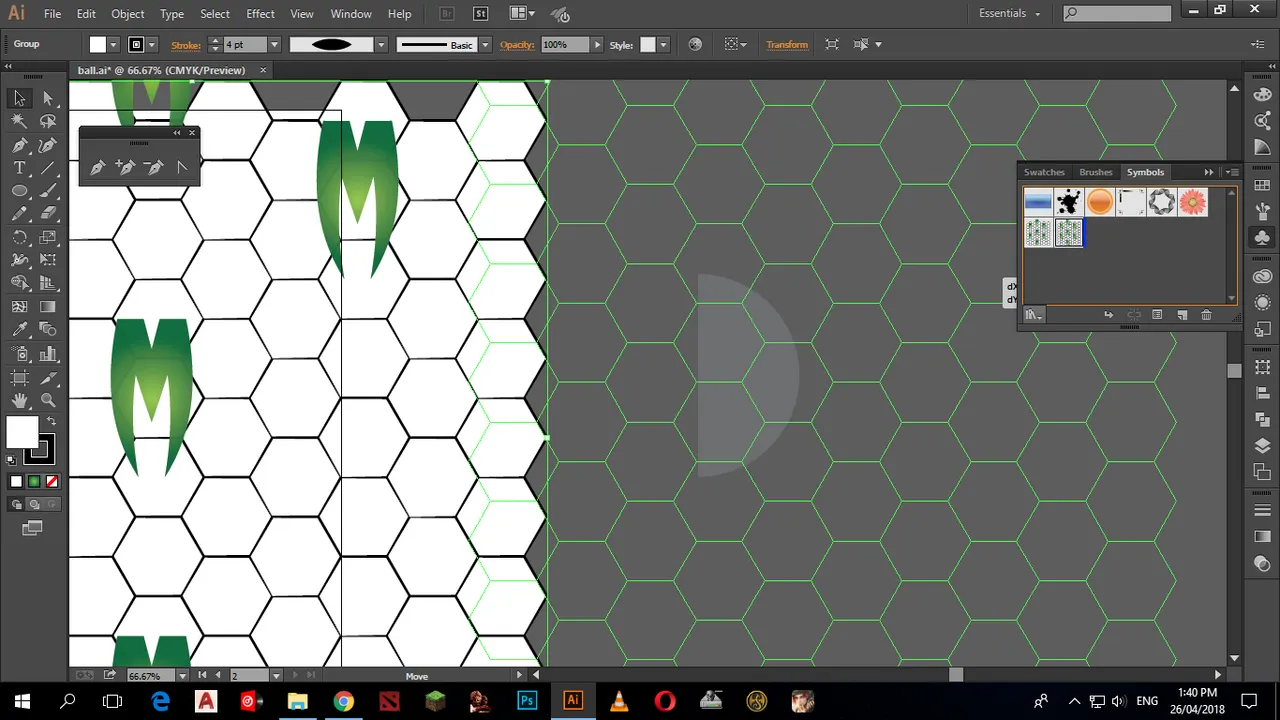Image resolution: width=1280 pixels, height=720 pixels.
Task: Delete symbol using trash icon
Action: coord(1206,315)
